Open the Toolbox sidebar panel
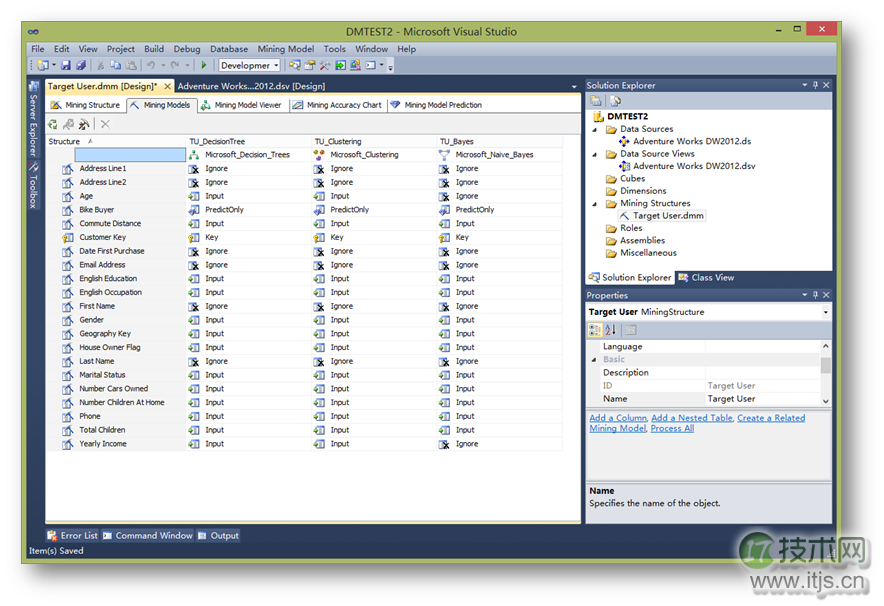884x606 pixels. (x=33, y=186)
